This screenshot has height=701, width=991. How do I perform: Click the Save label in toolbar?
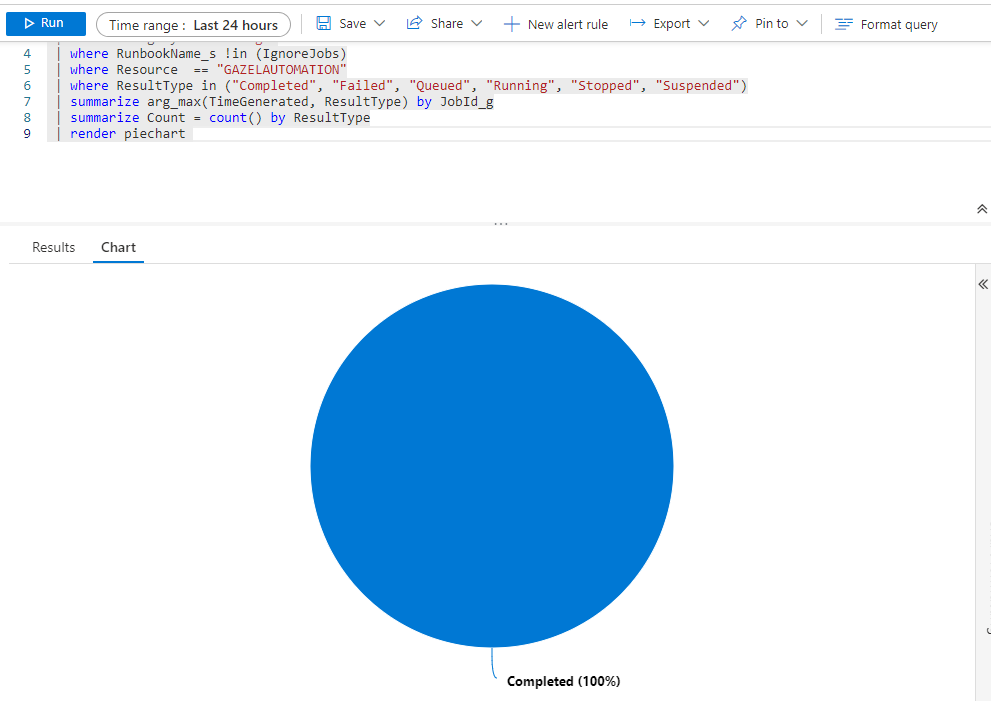pyautogui.click(x=352, y=23)
